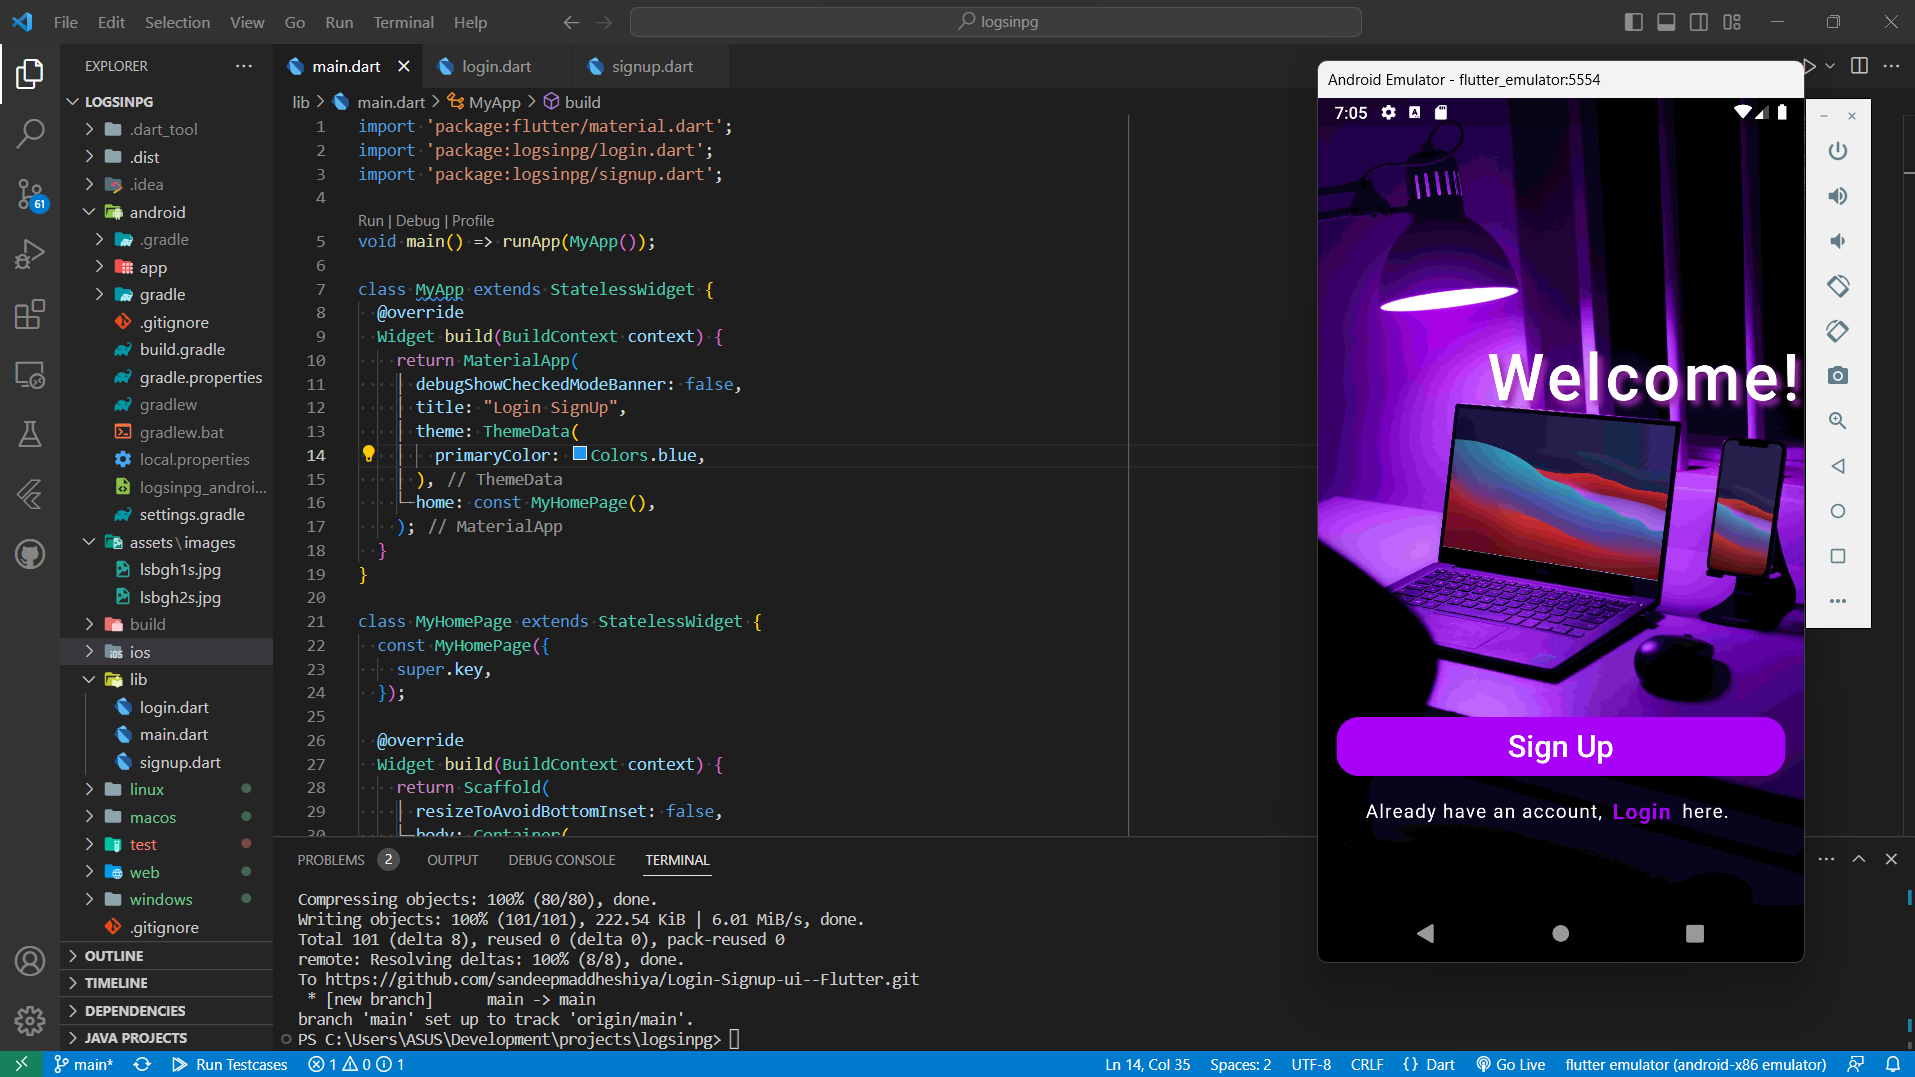Open the Testing flask icon
This screenshot has width=1915, height=1077.
pos(30,434)
